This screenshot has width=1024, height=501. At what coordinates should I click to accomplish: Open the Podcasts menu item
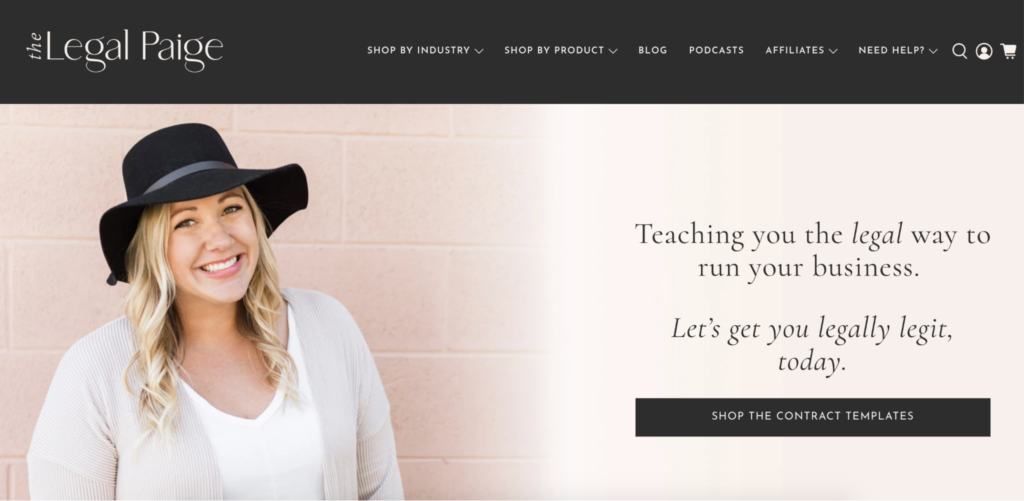tap(716, 50)
